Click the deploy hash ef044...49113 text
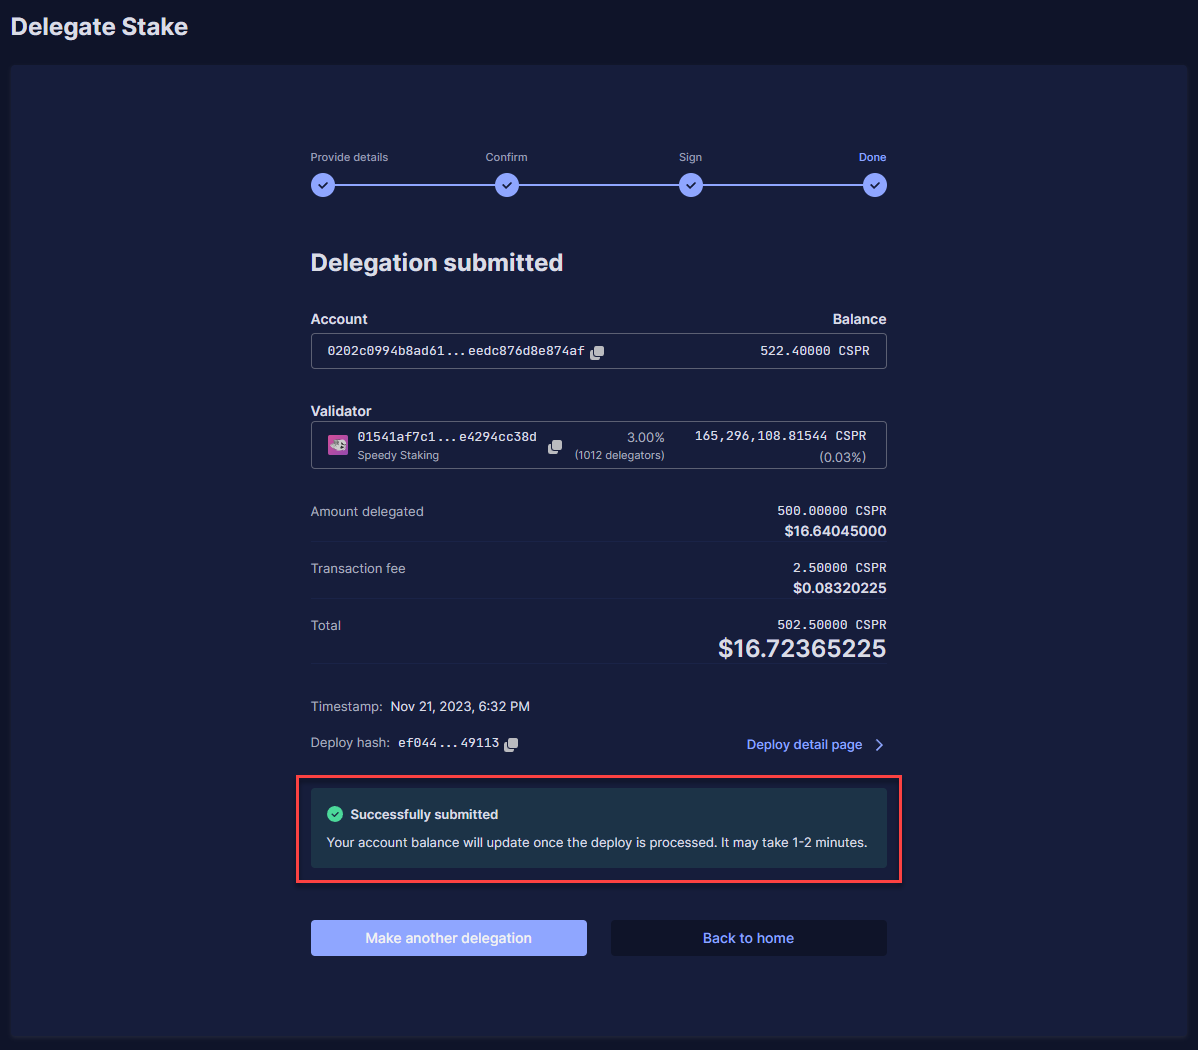The height and width of the screenshot is (1050, 1198). click(x=448, y=743)
